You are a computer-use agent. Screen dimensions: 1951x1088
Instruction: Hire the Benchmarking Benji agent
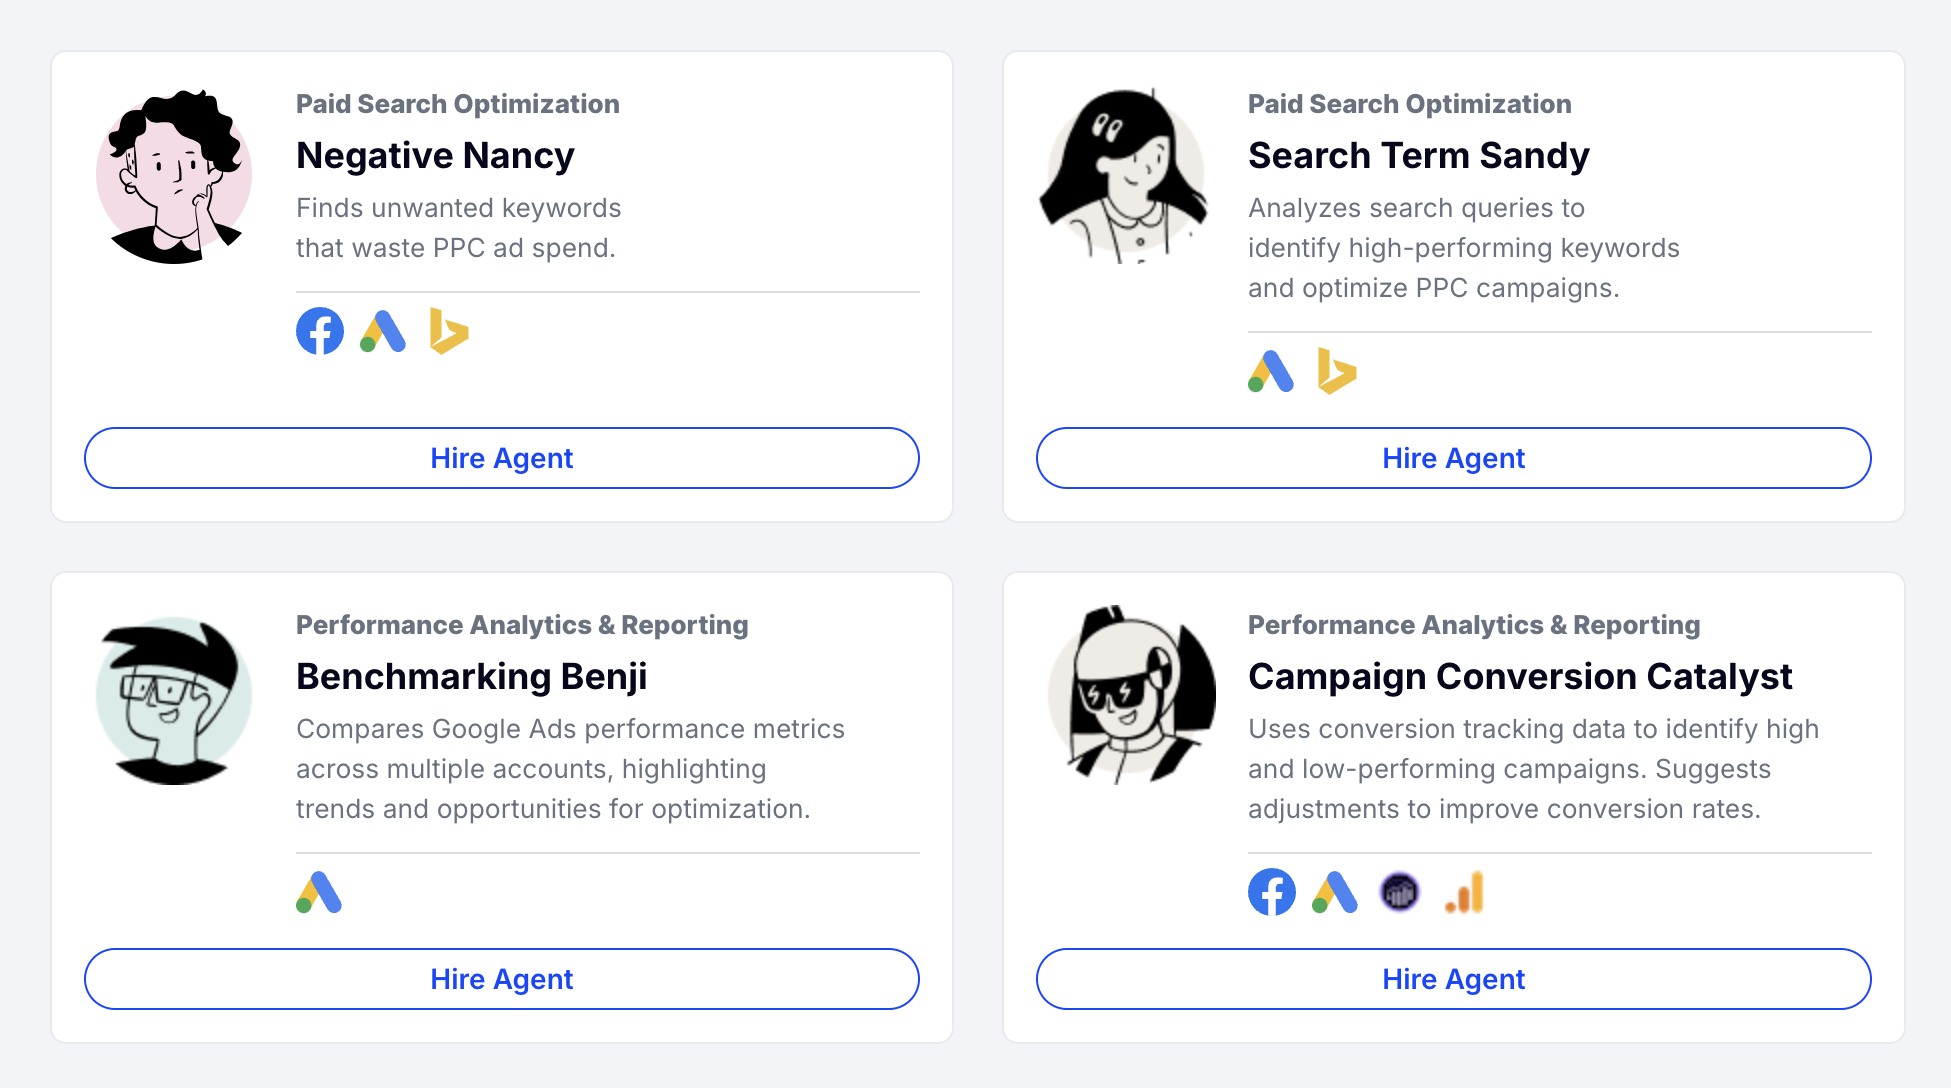[502, 979]
